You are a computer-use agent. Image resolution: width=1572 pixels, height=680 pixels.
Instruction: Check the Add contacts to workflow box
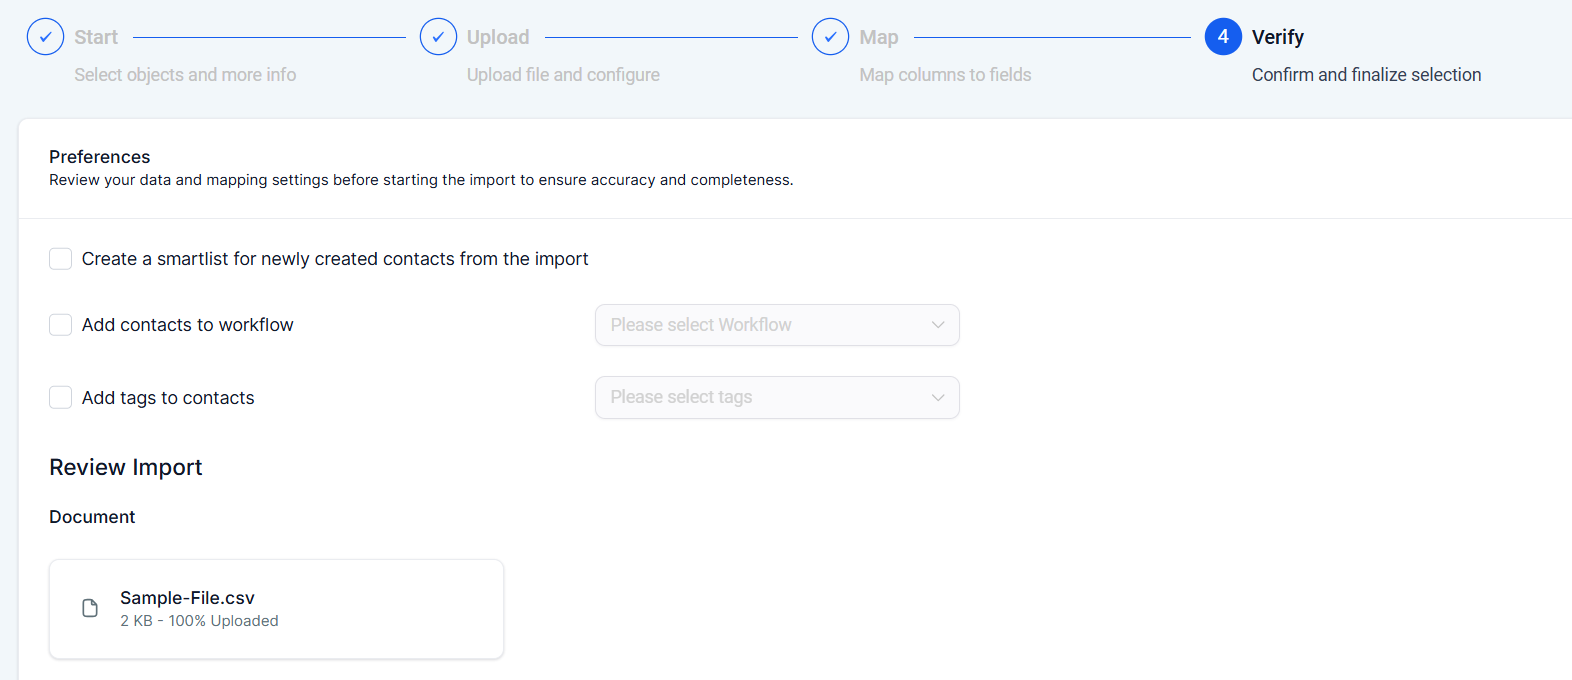pos(61,325)
